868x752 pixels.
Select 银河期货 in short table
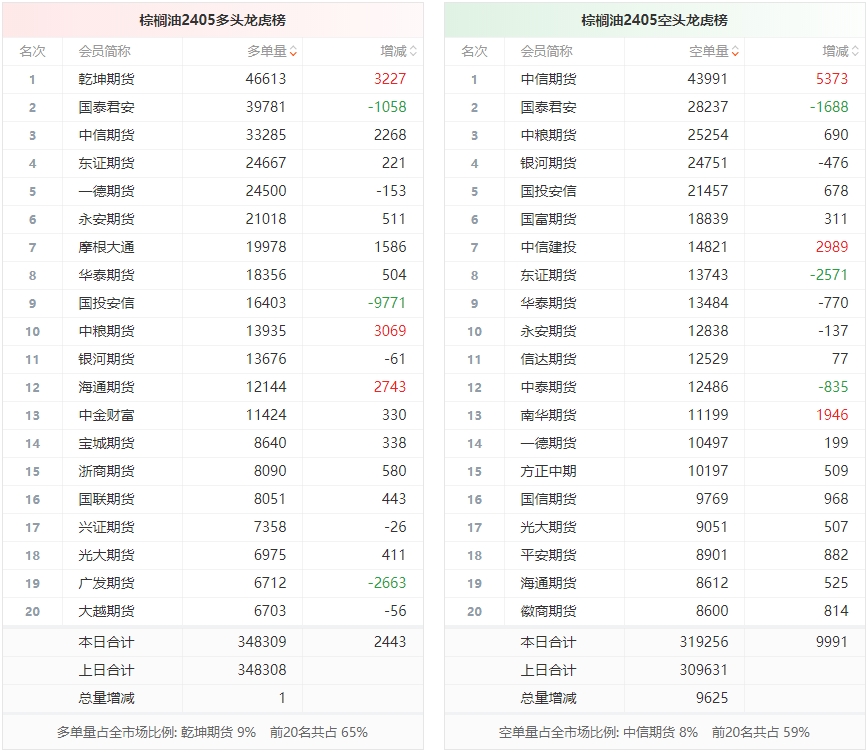click(548, 163)
